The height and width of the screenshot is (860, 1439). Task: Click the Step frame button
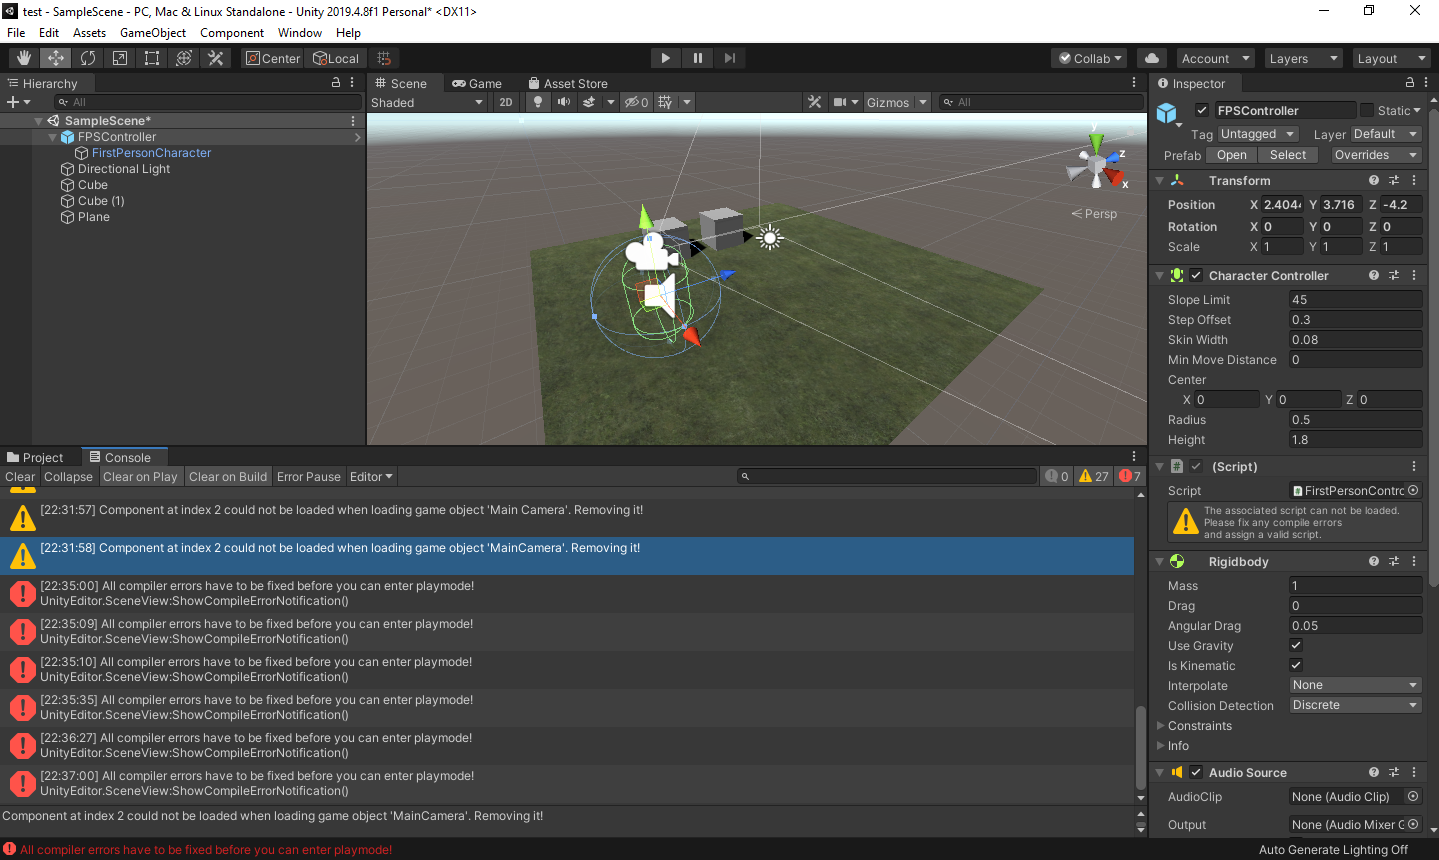coord(730,58)
